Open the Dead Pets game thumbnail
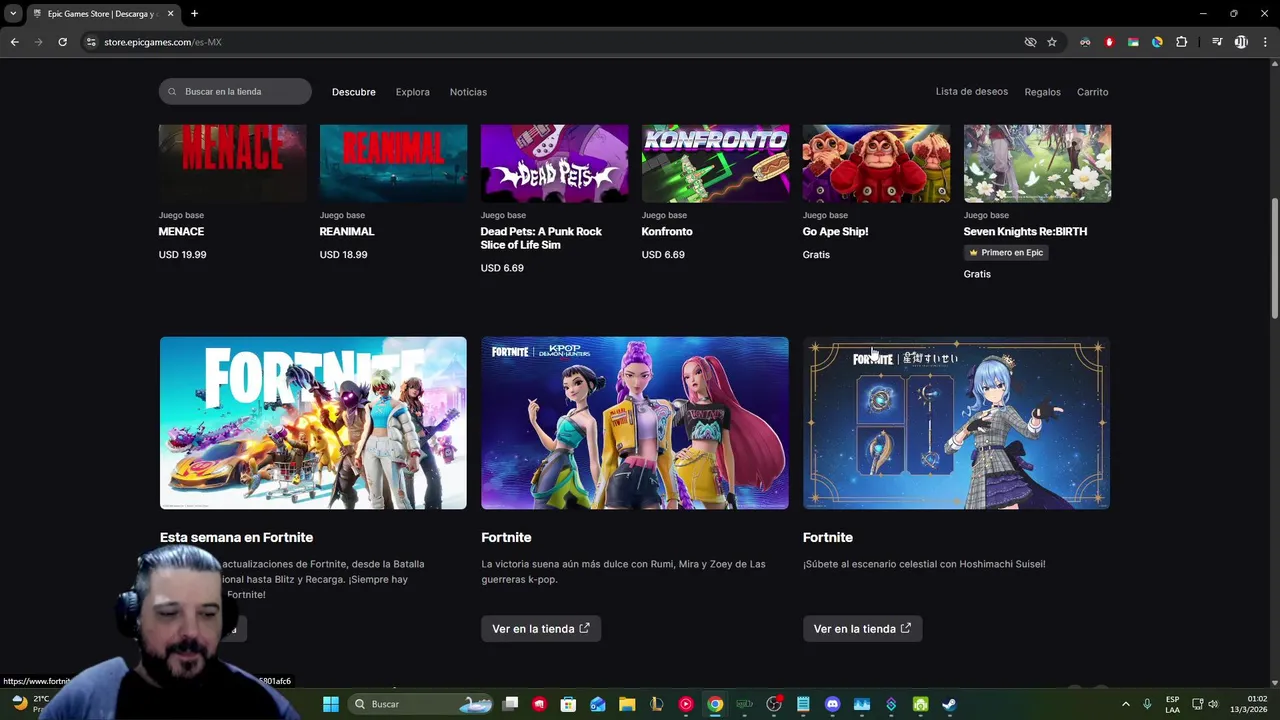 tap(554, 163)
